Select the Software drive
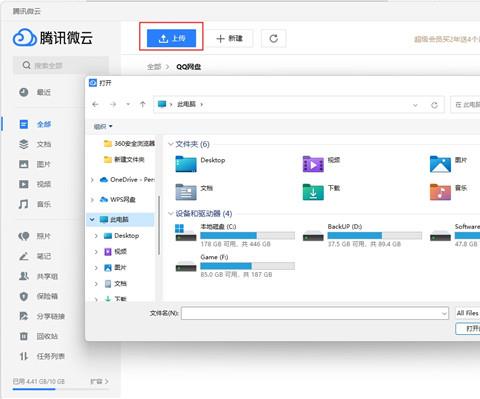This screenshot has width=480, height=399. [x=455, y=235]
